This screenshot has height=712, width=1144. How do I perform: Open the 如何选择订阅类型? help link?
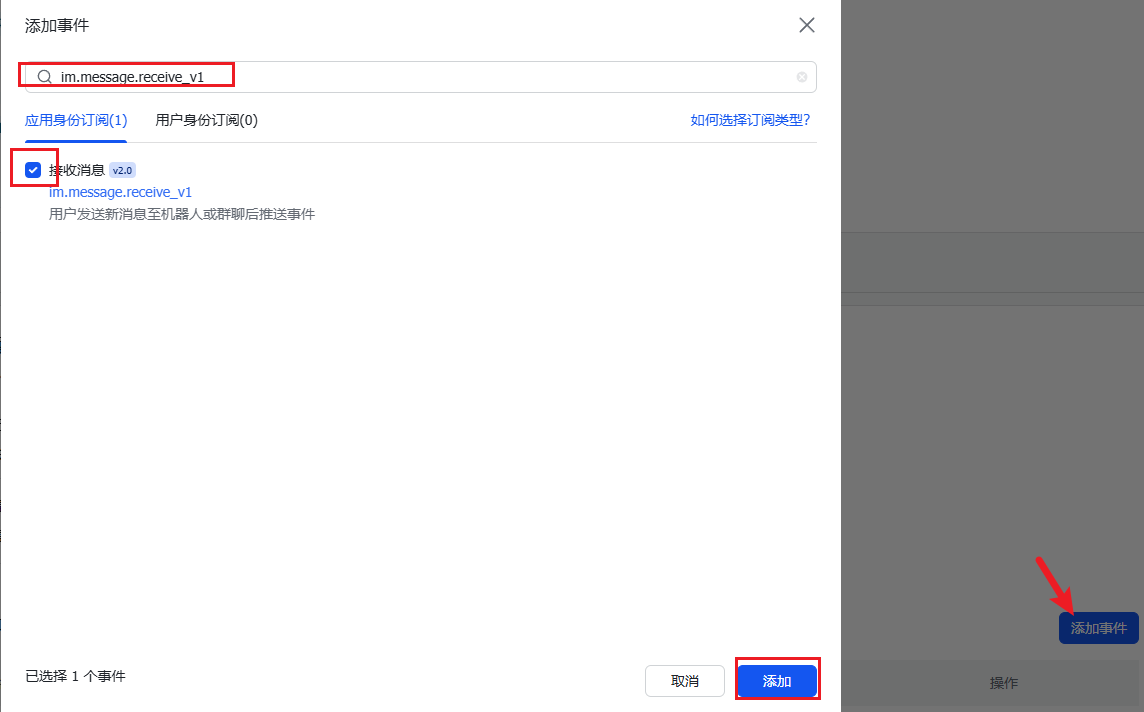tap(750, 120)
